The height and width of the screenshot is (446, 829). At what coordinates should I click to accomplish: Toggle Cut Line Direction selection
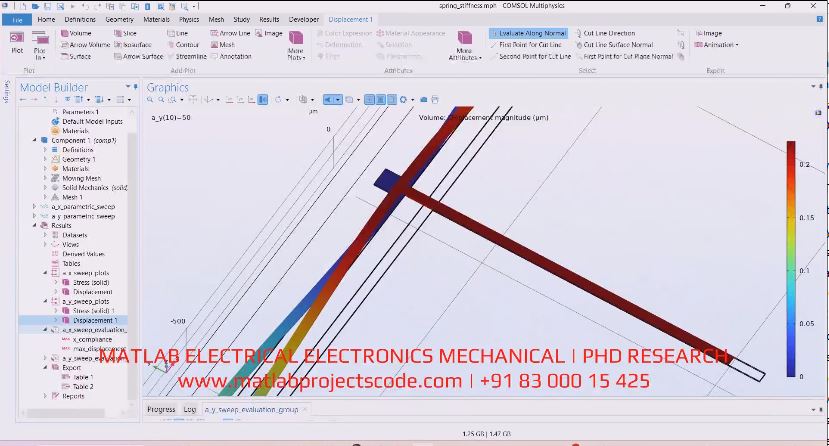[x=604, y=33]
